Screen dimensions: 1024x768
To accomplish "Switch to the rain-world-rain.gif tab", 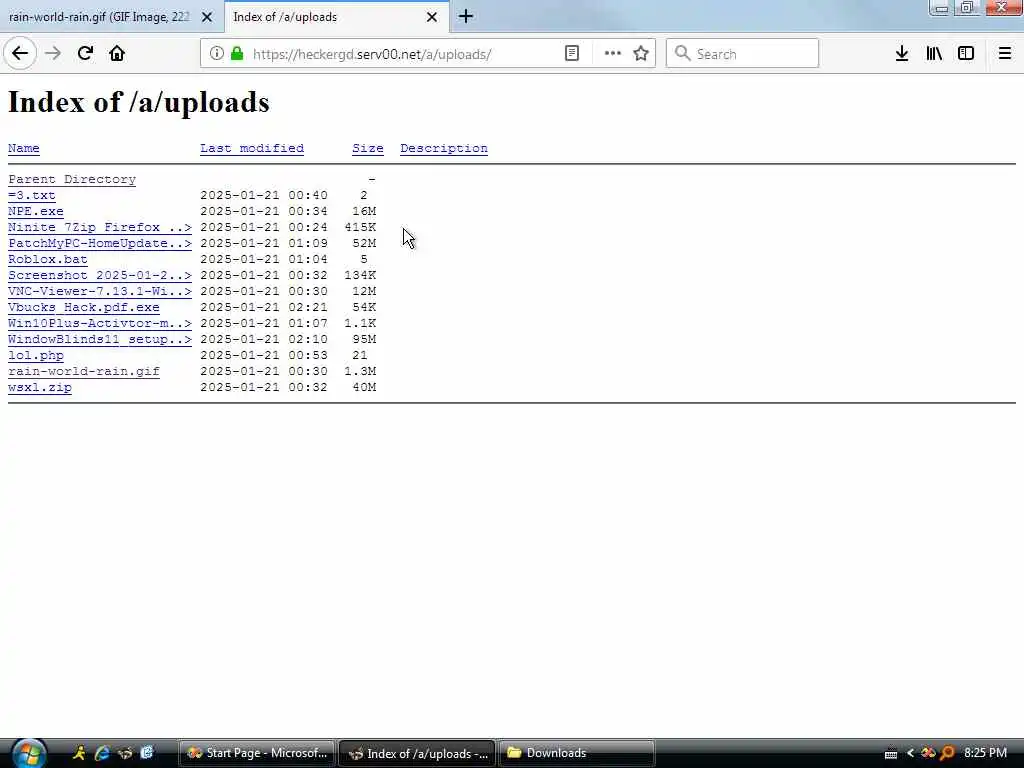I will coord(99,17).
